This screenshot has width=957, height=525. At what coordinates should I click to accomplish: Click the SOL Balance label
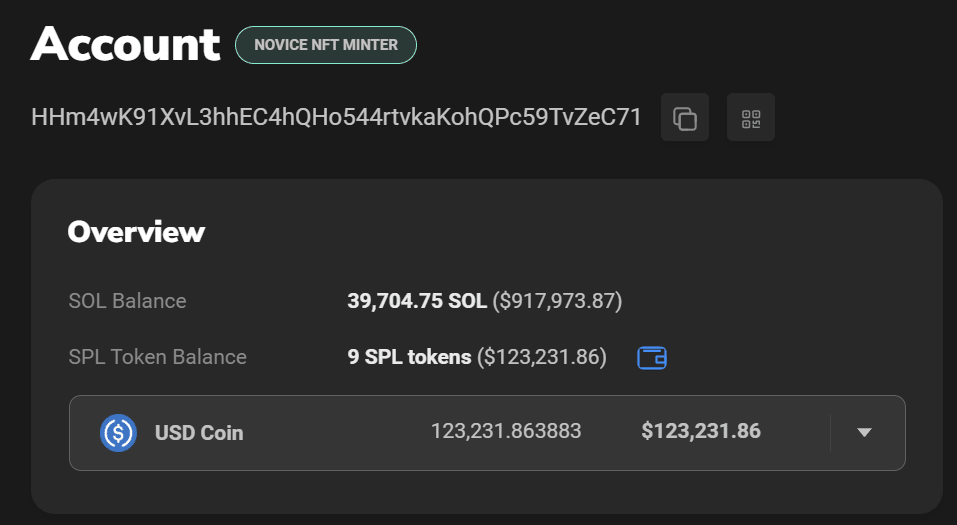(x=127, y=301)
